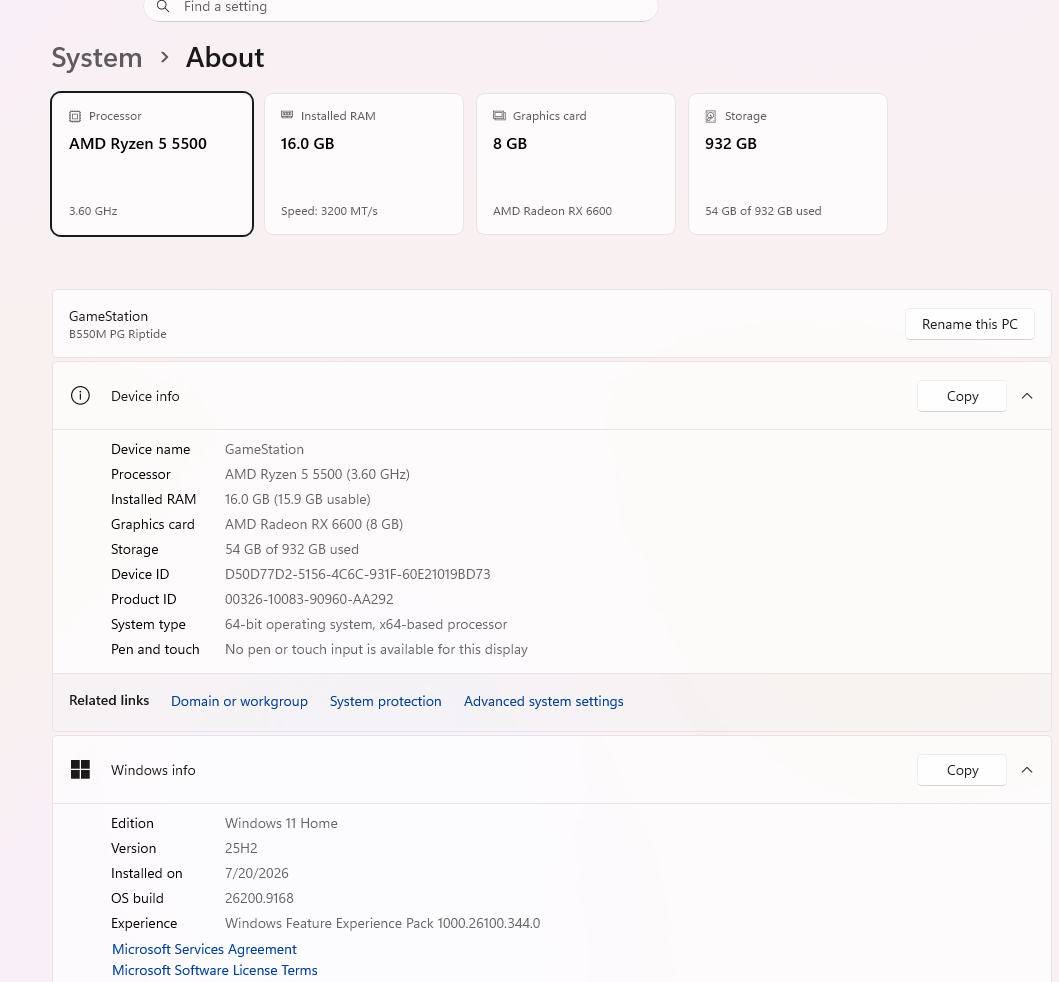Collapse the Windows info section

(1027, 770)
